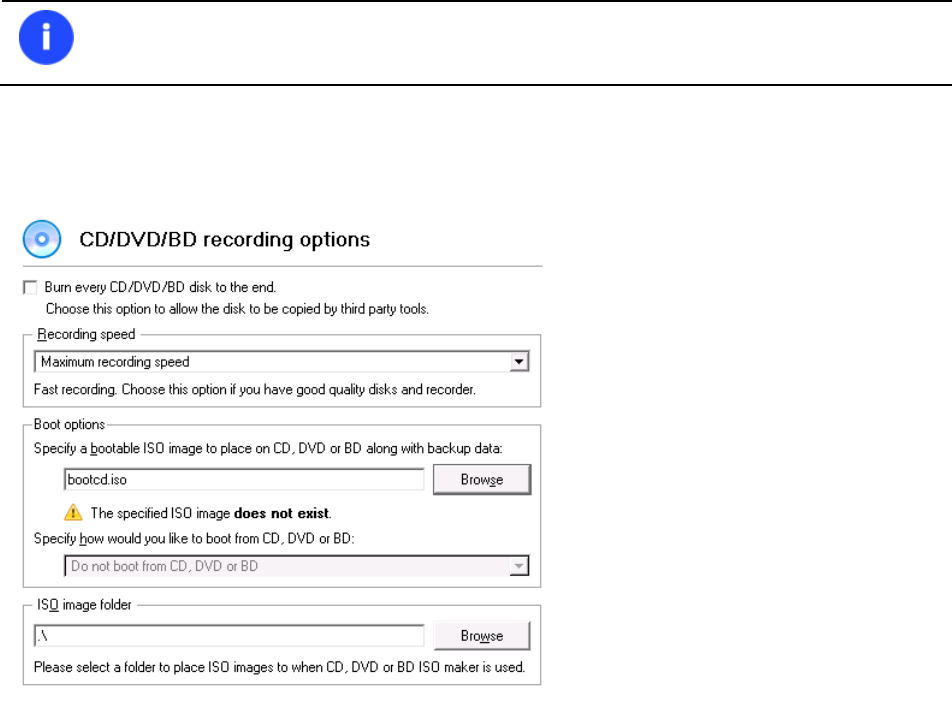Click the ISO image folder path field
952x701 pixels.
pyautogui.click(x=229, y=635)
